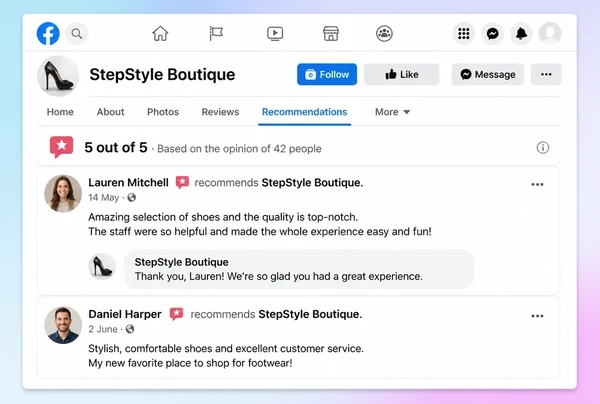Switch to the Photos tab
The image size is (600, 404).
click(x=163, y=112)
